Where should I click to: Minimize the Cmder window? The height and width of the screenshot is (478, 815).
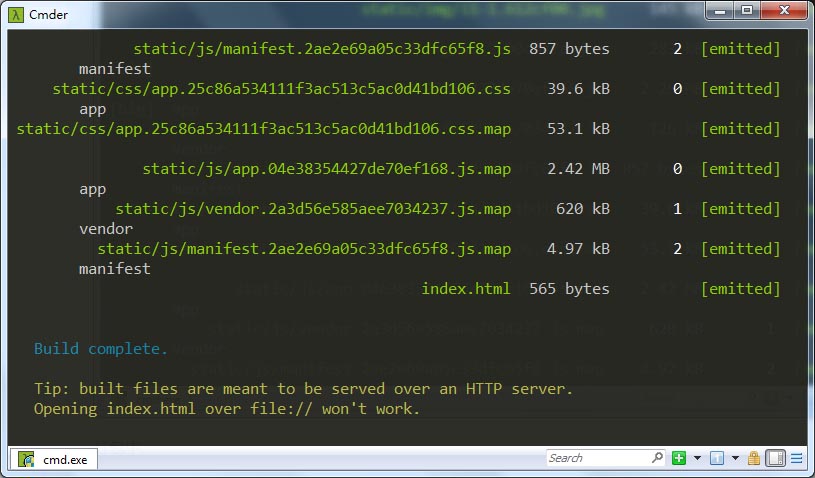[x=720, y=11]
